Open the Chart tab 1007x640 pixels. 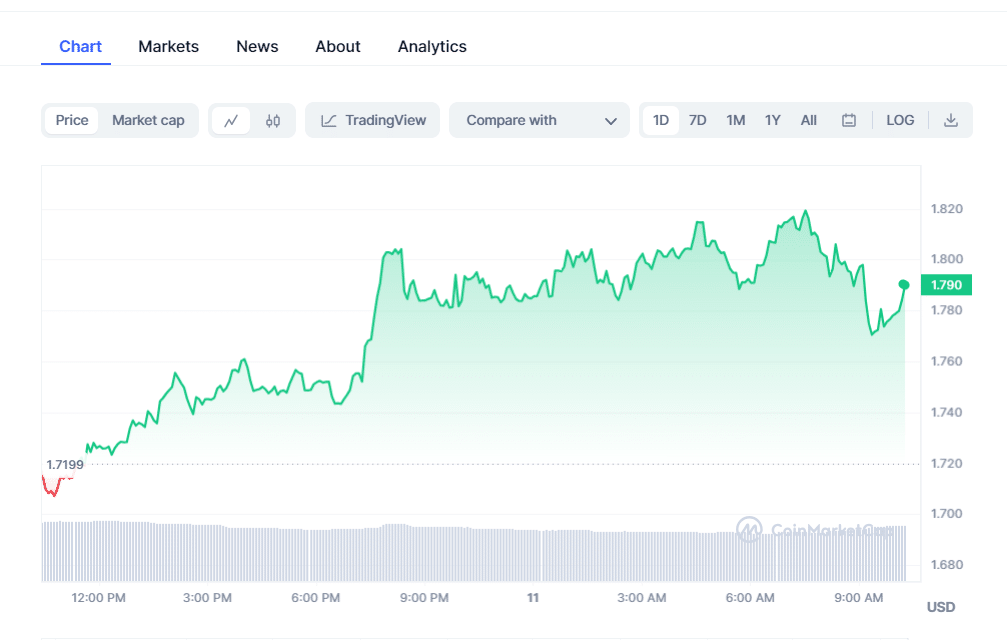pos(80,46)
